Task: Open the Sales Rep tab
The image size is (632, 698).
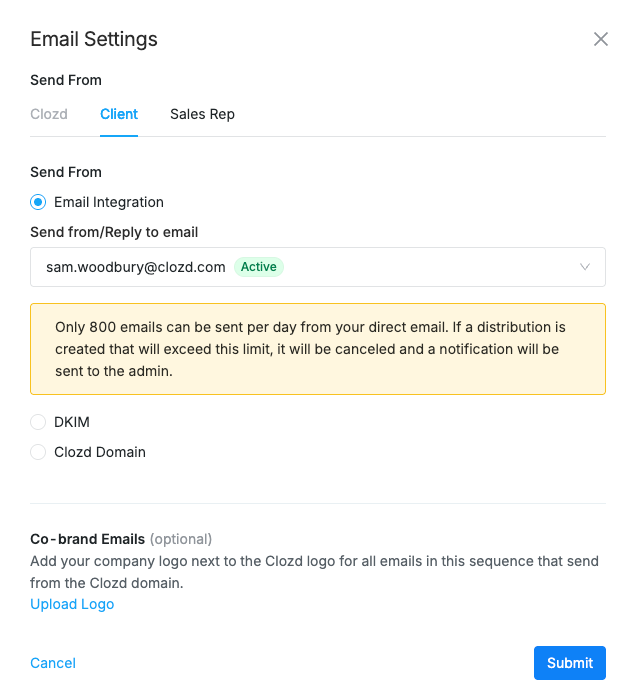Action: (x=202, y=114)
